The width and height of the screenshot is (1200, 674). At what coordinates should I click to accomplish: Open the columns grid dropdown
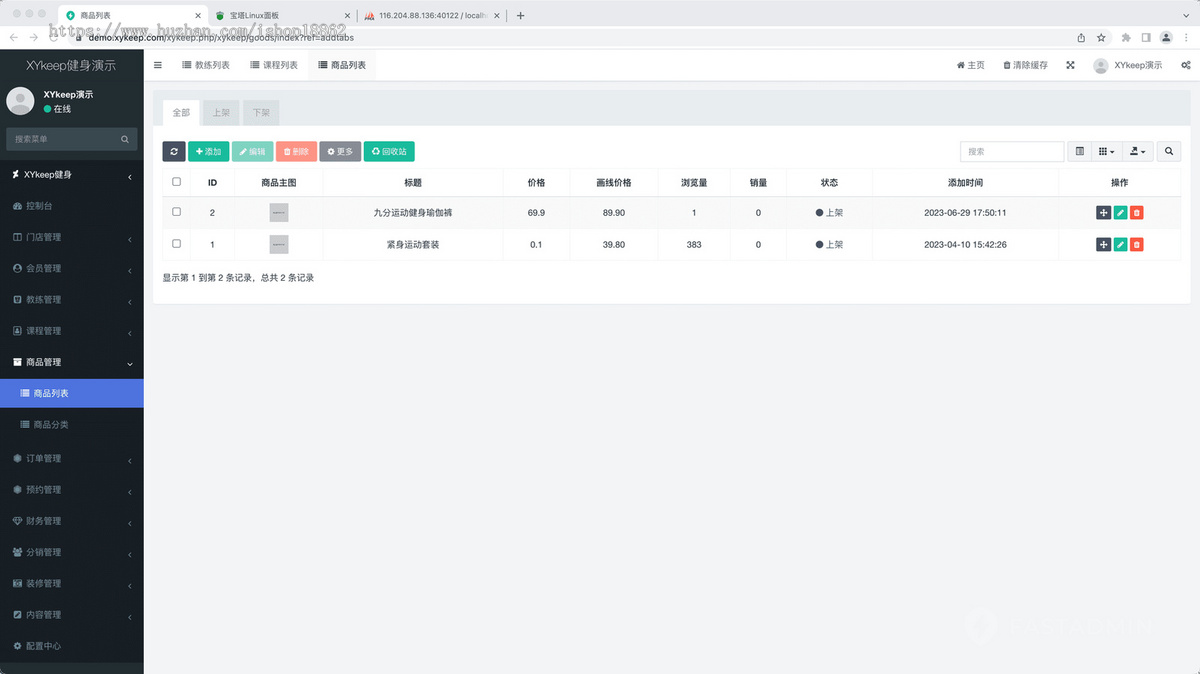(x=1106, y=152)
